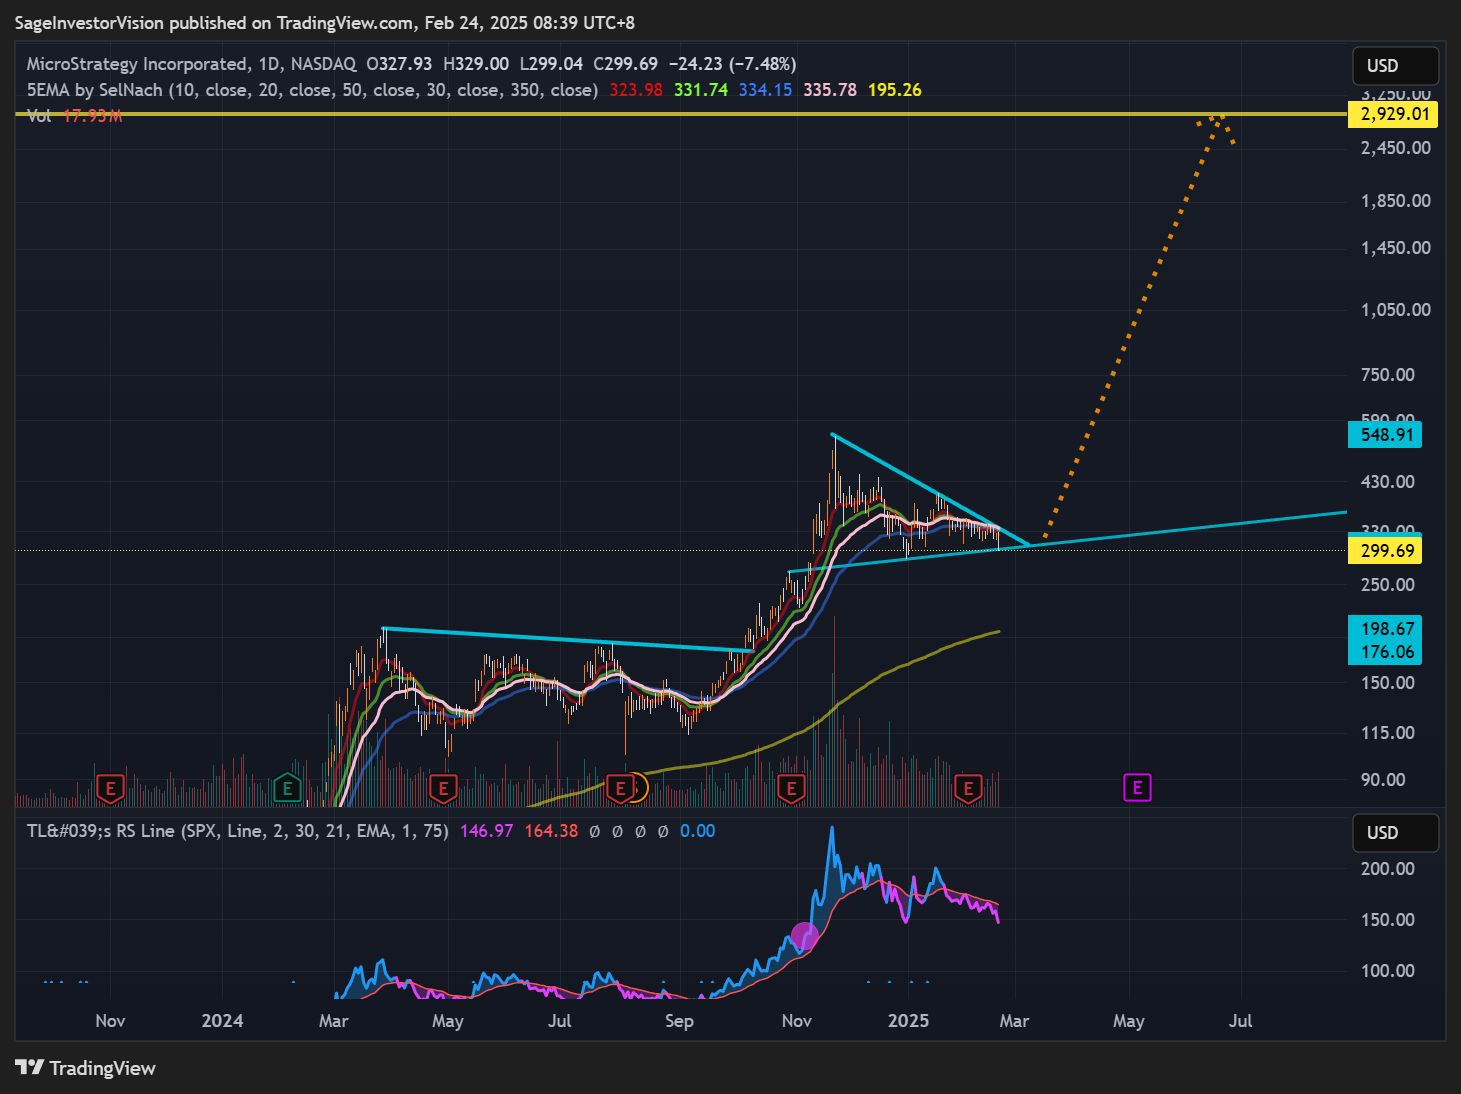Click the red E earnings marker nearest the 2025 label
This screenshot has height=1094, width=1461.
pos(968,788)
